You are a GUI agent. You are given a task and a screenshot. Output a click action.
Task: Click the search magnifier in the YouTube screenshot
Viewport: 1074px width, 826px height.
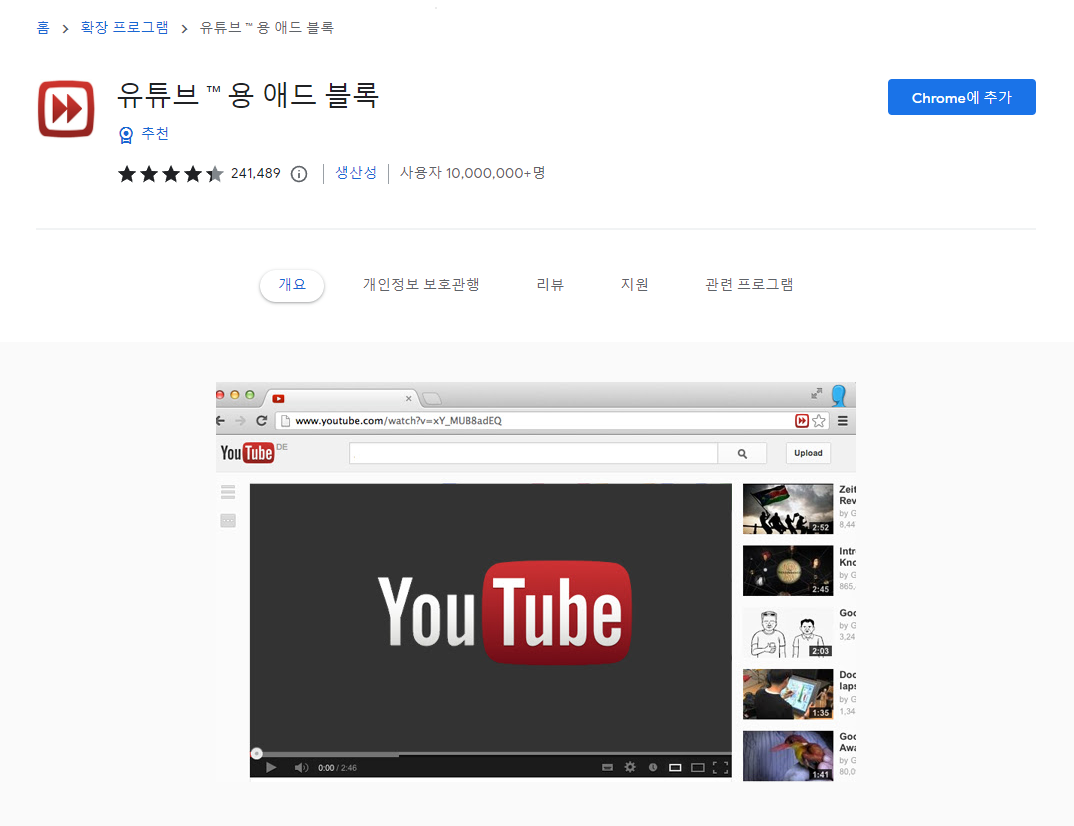(x=742, y=453)
